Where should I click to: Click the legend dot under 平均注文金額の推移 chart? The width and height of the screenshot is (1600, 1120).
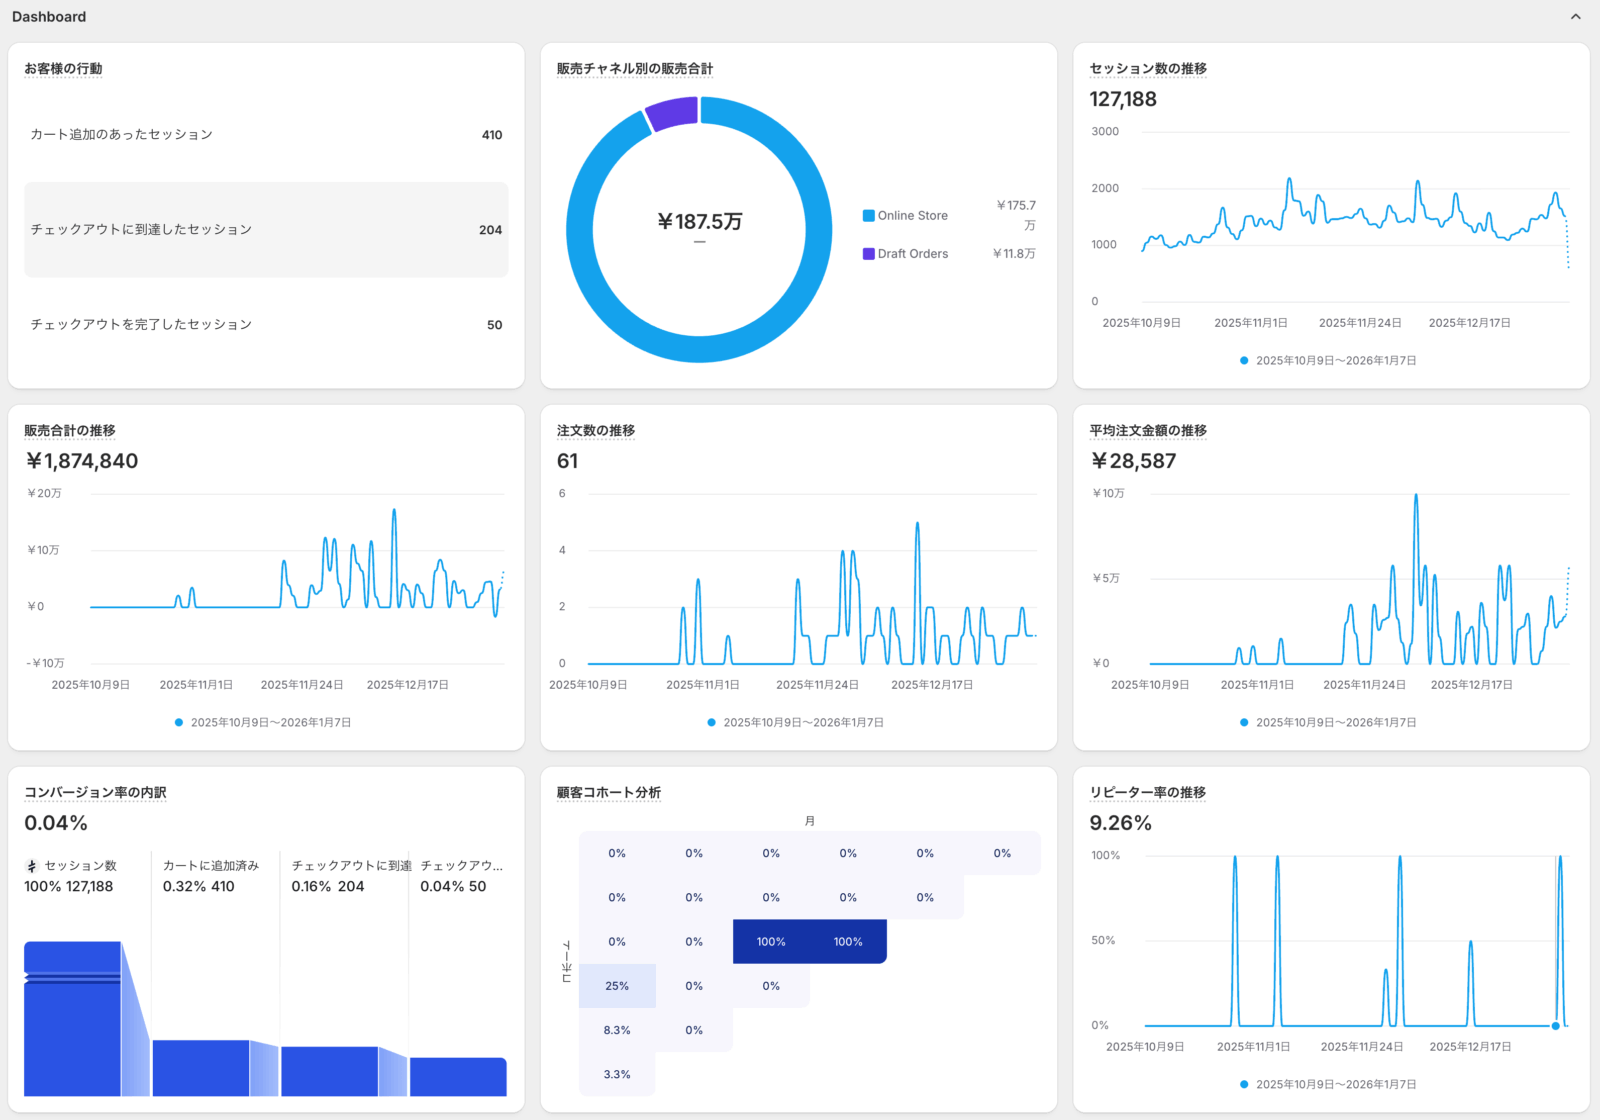1244,723
